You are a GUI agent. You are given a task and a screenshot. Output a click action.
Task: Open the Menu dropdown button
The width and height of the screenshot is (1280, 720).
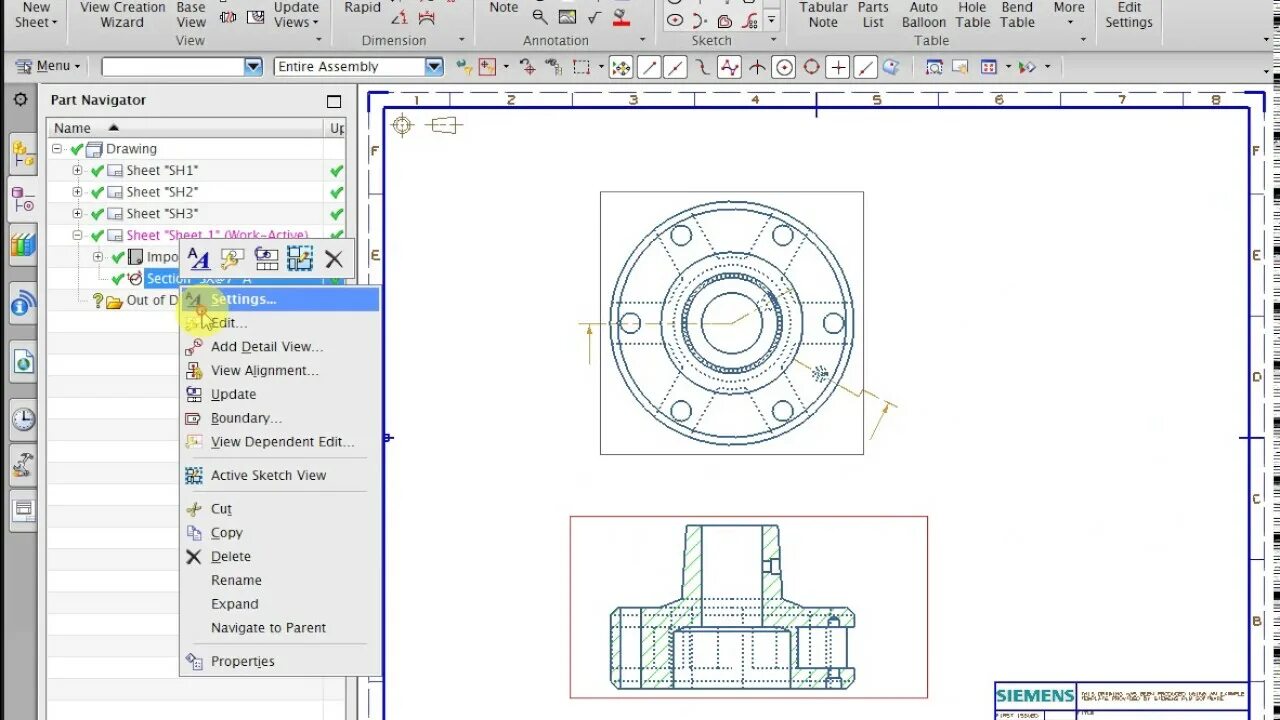50,66
